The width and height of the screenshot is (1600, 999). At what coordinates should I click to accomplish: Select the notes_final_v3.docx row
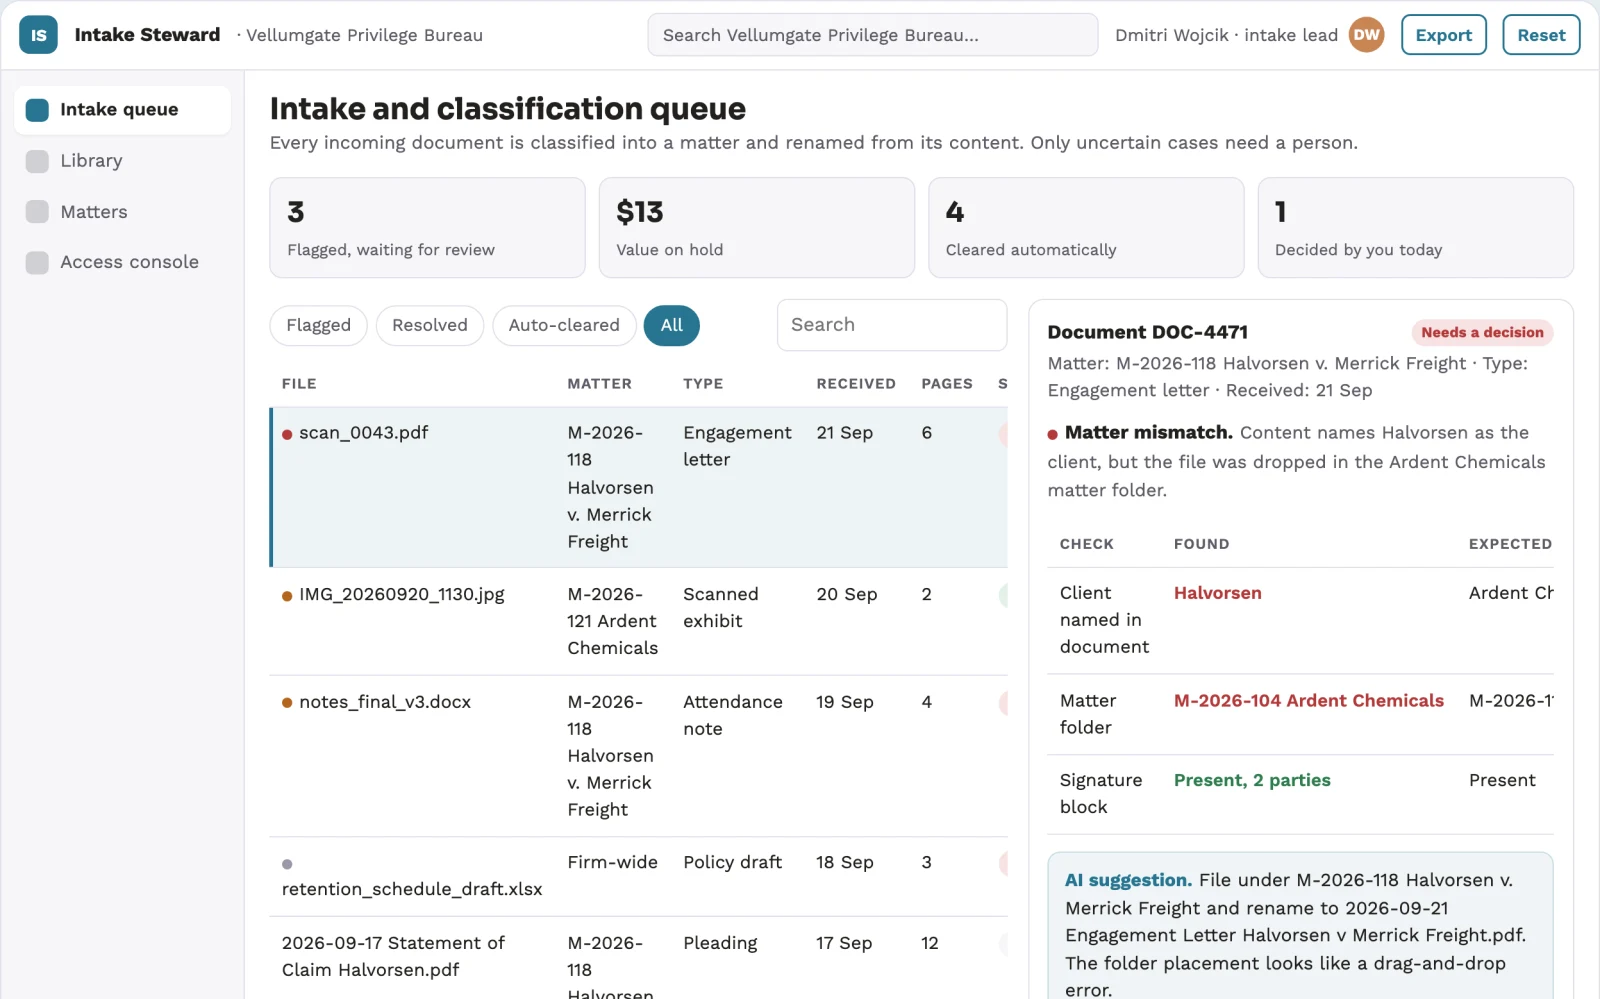pyautogui.click(x=639, y=756)
